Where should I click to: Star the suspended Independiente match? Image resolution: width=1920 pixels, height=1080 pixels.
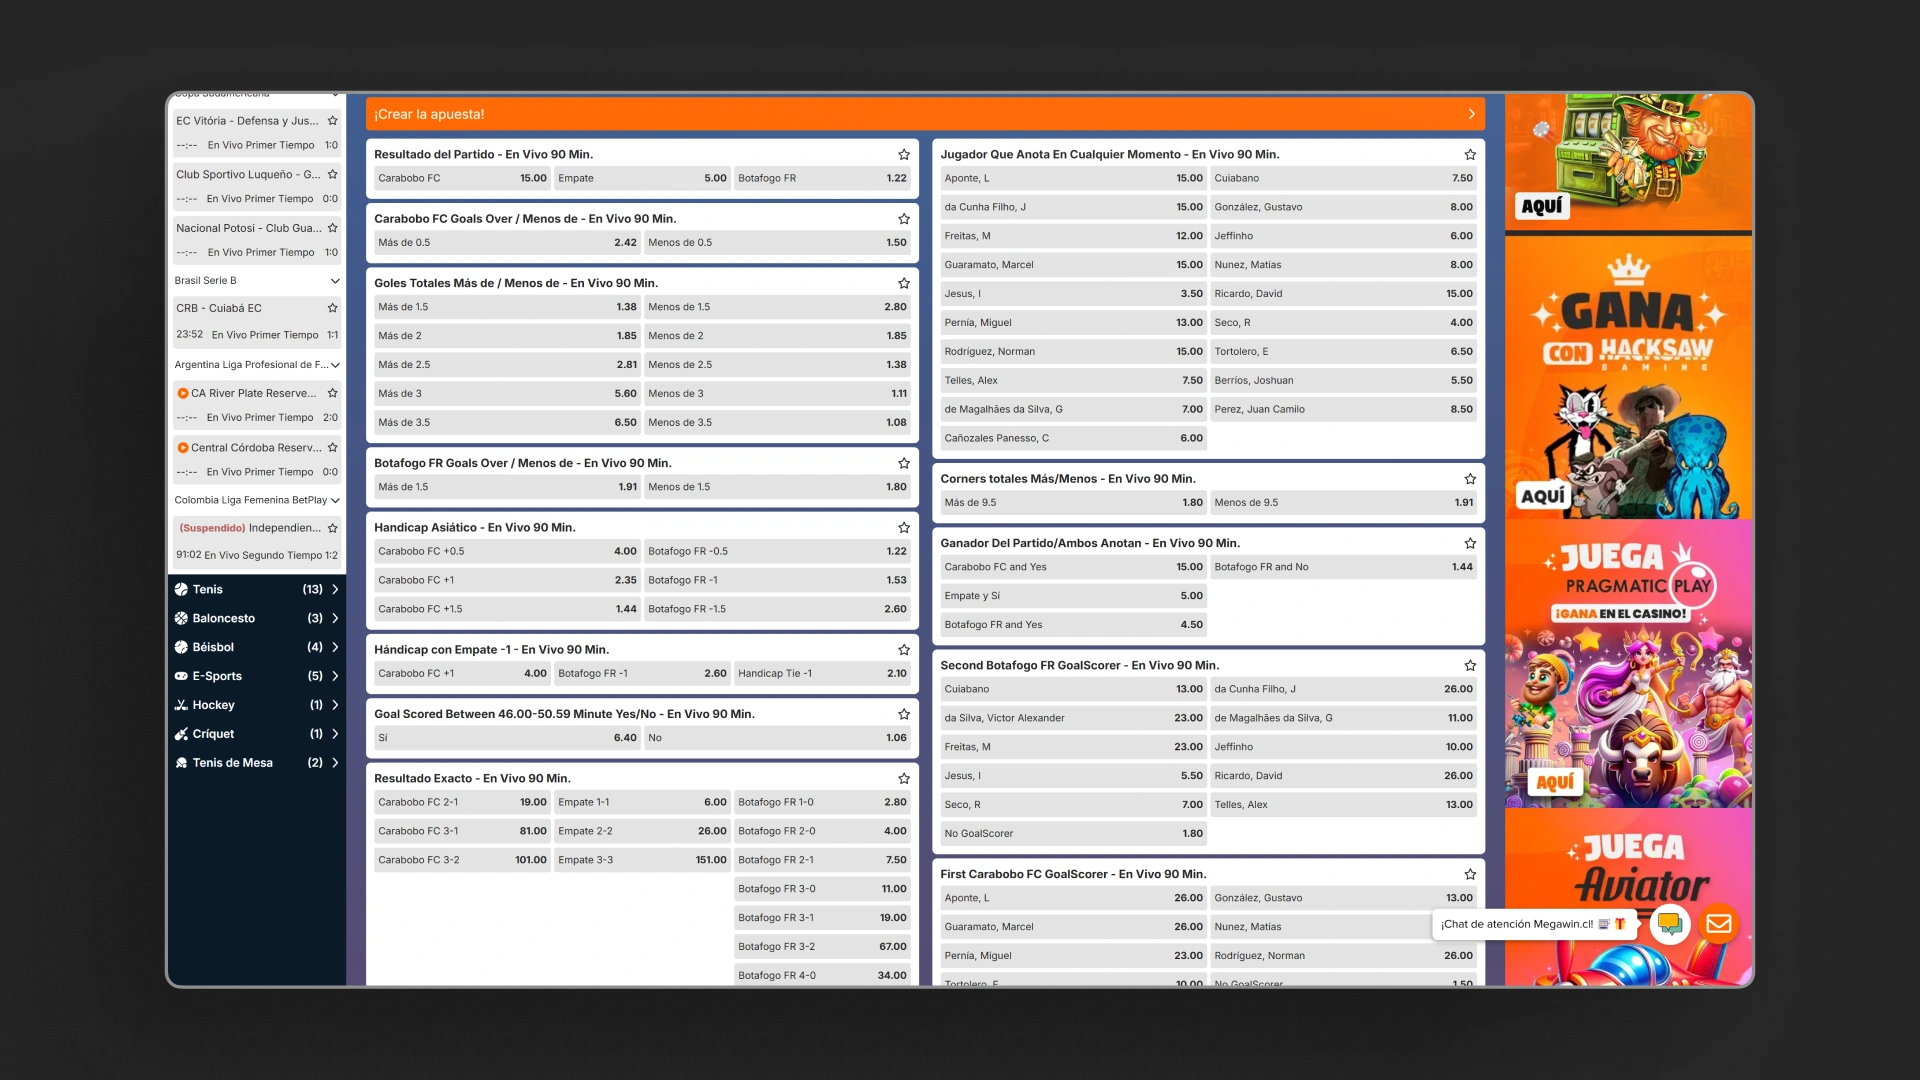(333, 528)
